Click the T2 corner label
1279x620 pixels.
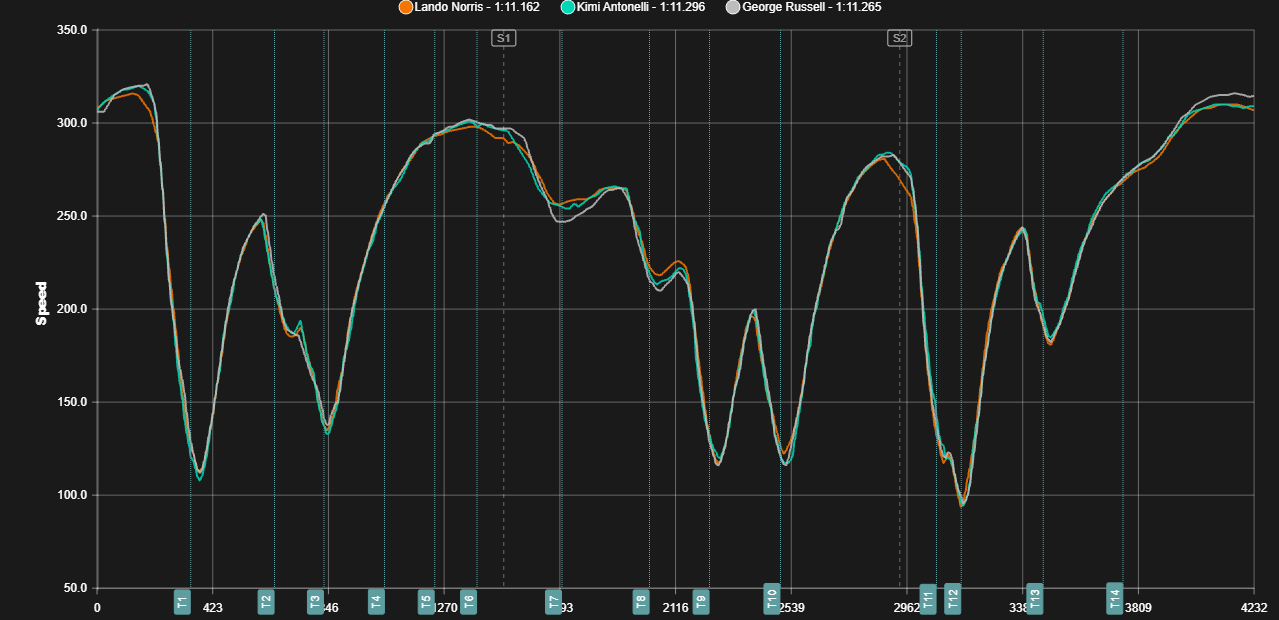pyautogui.click(x=266, y=601)
